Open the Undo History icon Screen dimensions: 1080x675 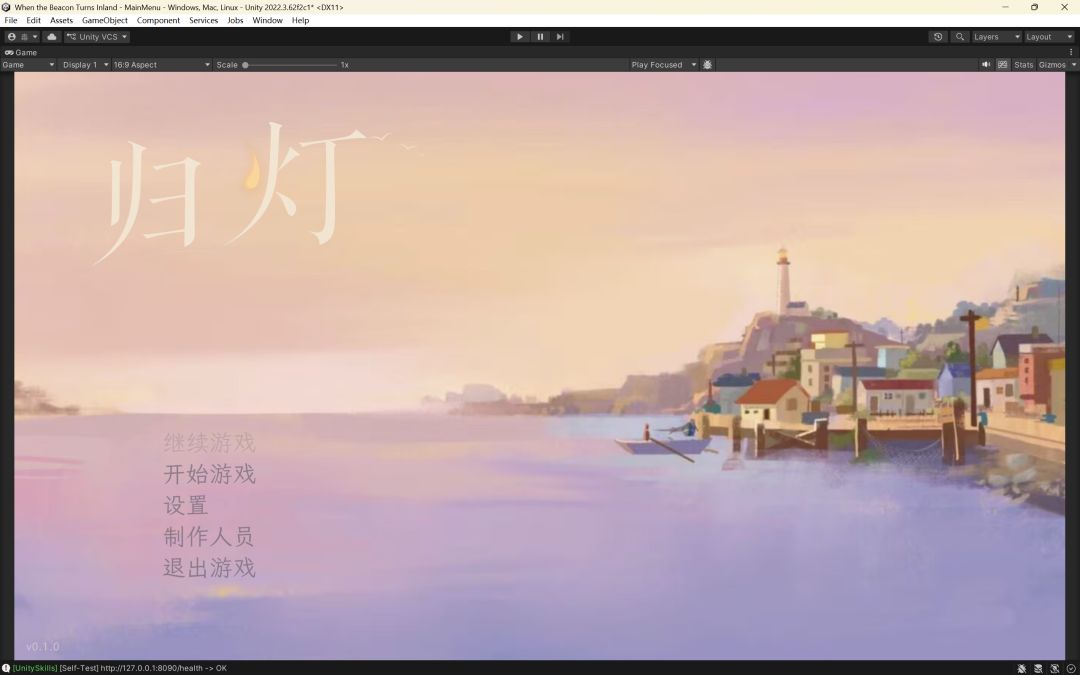tap(937, 37)
